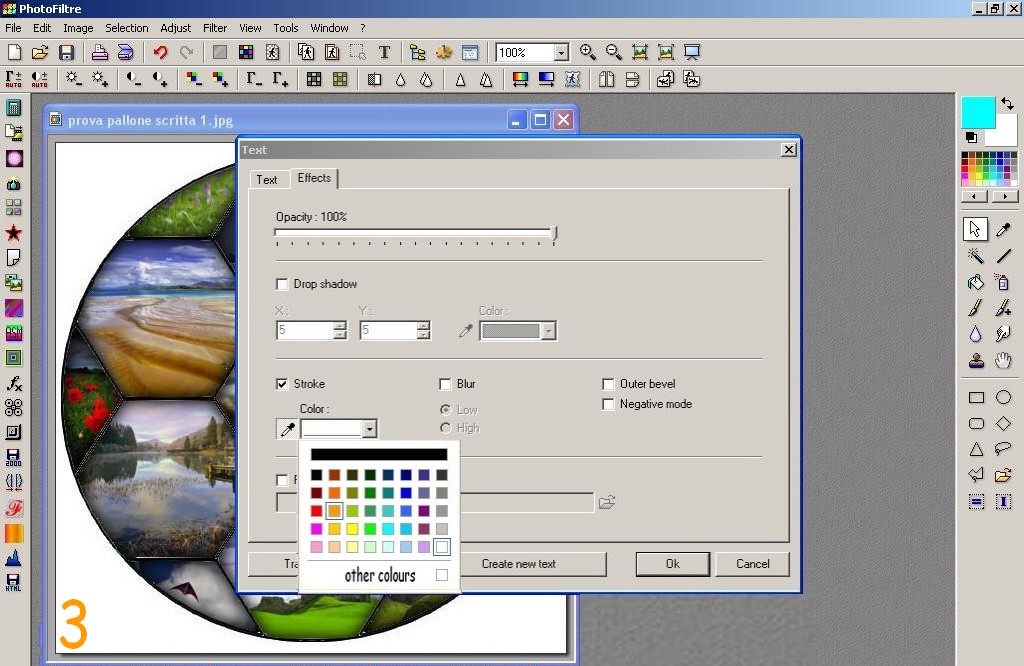Pick the white swatch in the color popup

(442, 547)
